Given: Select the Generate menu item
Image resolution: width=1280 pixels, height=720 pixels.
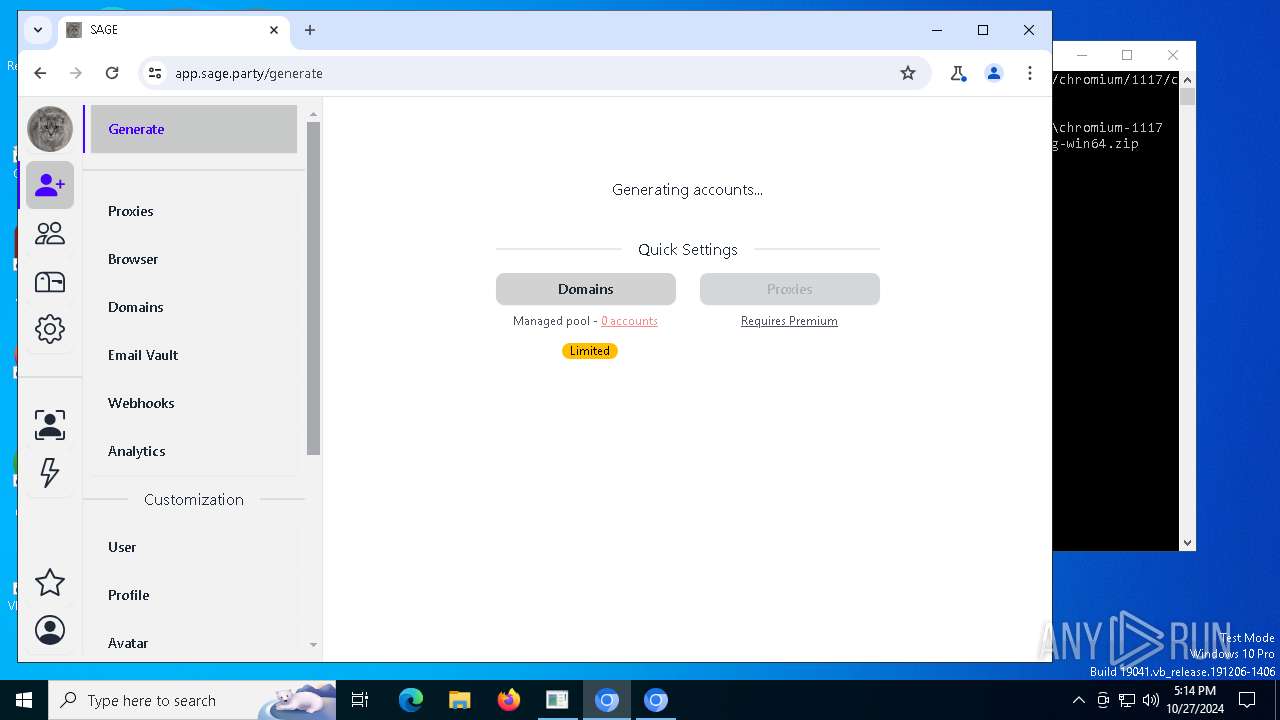Looking at the screenshot, I should pos(194,129).
